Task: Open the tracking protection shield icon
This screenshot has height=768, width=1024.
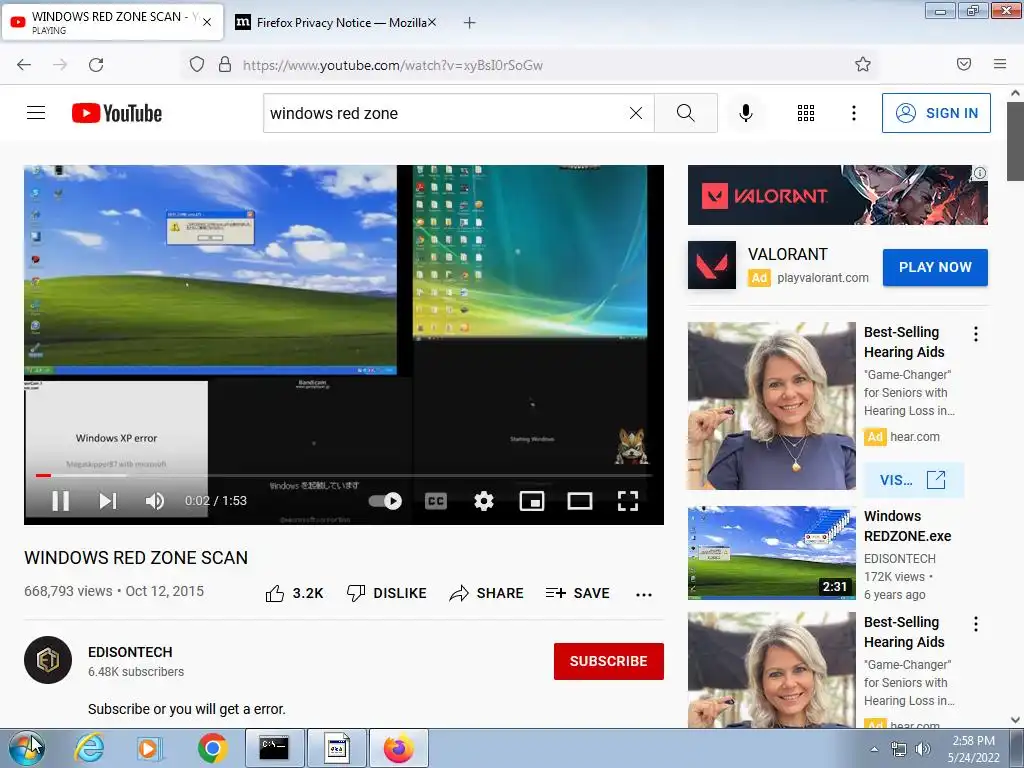Action: point(197,64)
